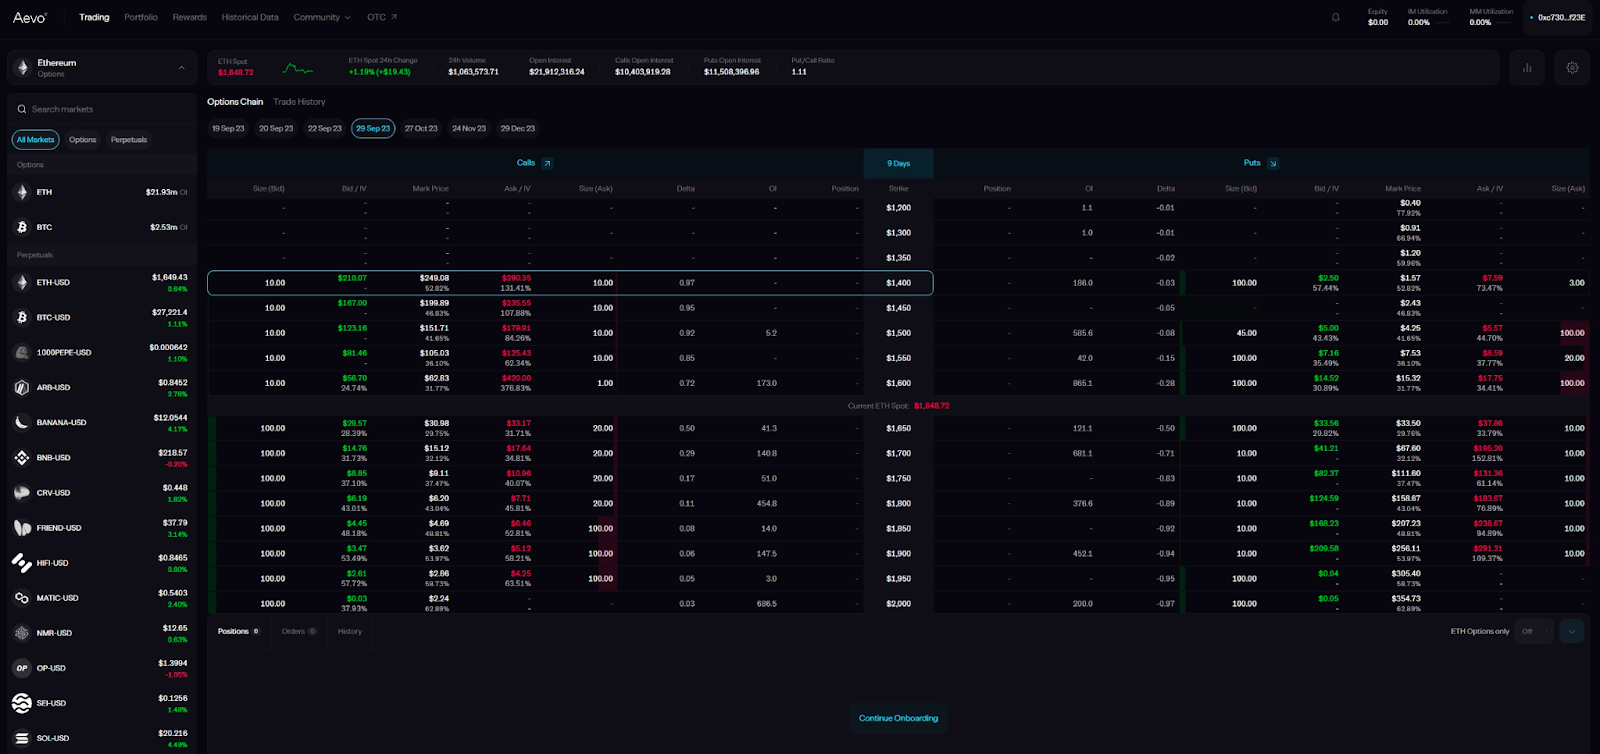Click the search magnifier icon
Screen dimensions: 1600x754
22,109
